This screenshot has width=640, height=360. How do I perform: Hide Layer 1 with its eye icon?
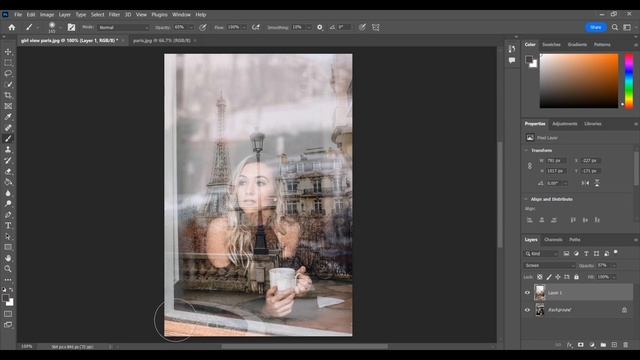[x=527, y=293]
